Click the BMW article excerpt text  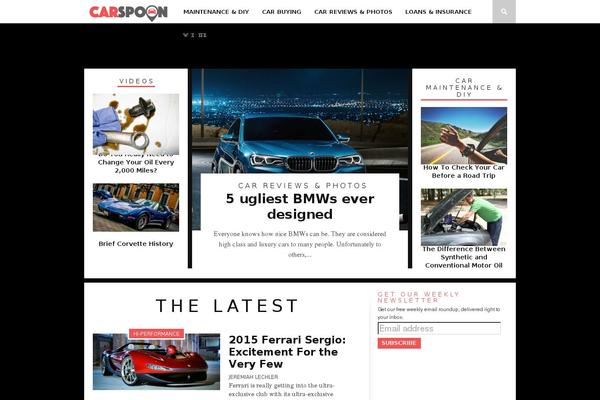[300, 244]
